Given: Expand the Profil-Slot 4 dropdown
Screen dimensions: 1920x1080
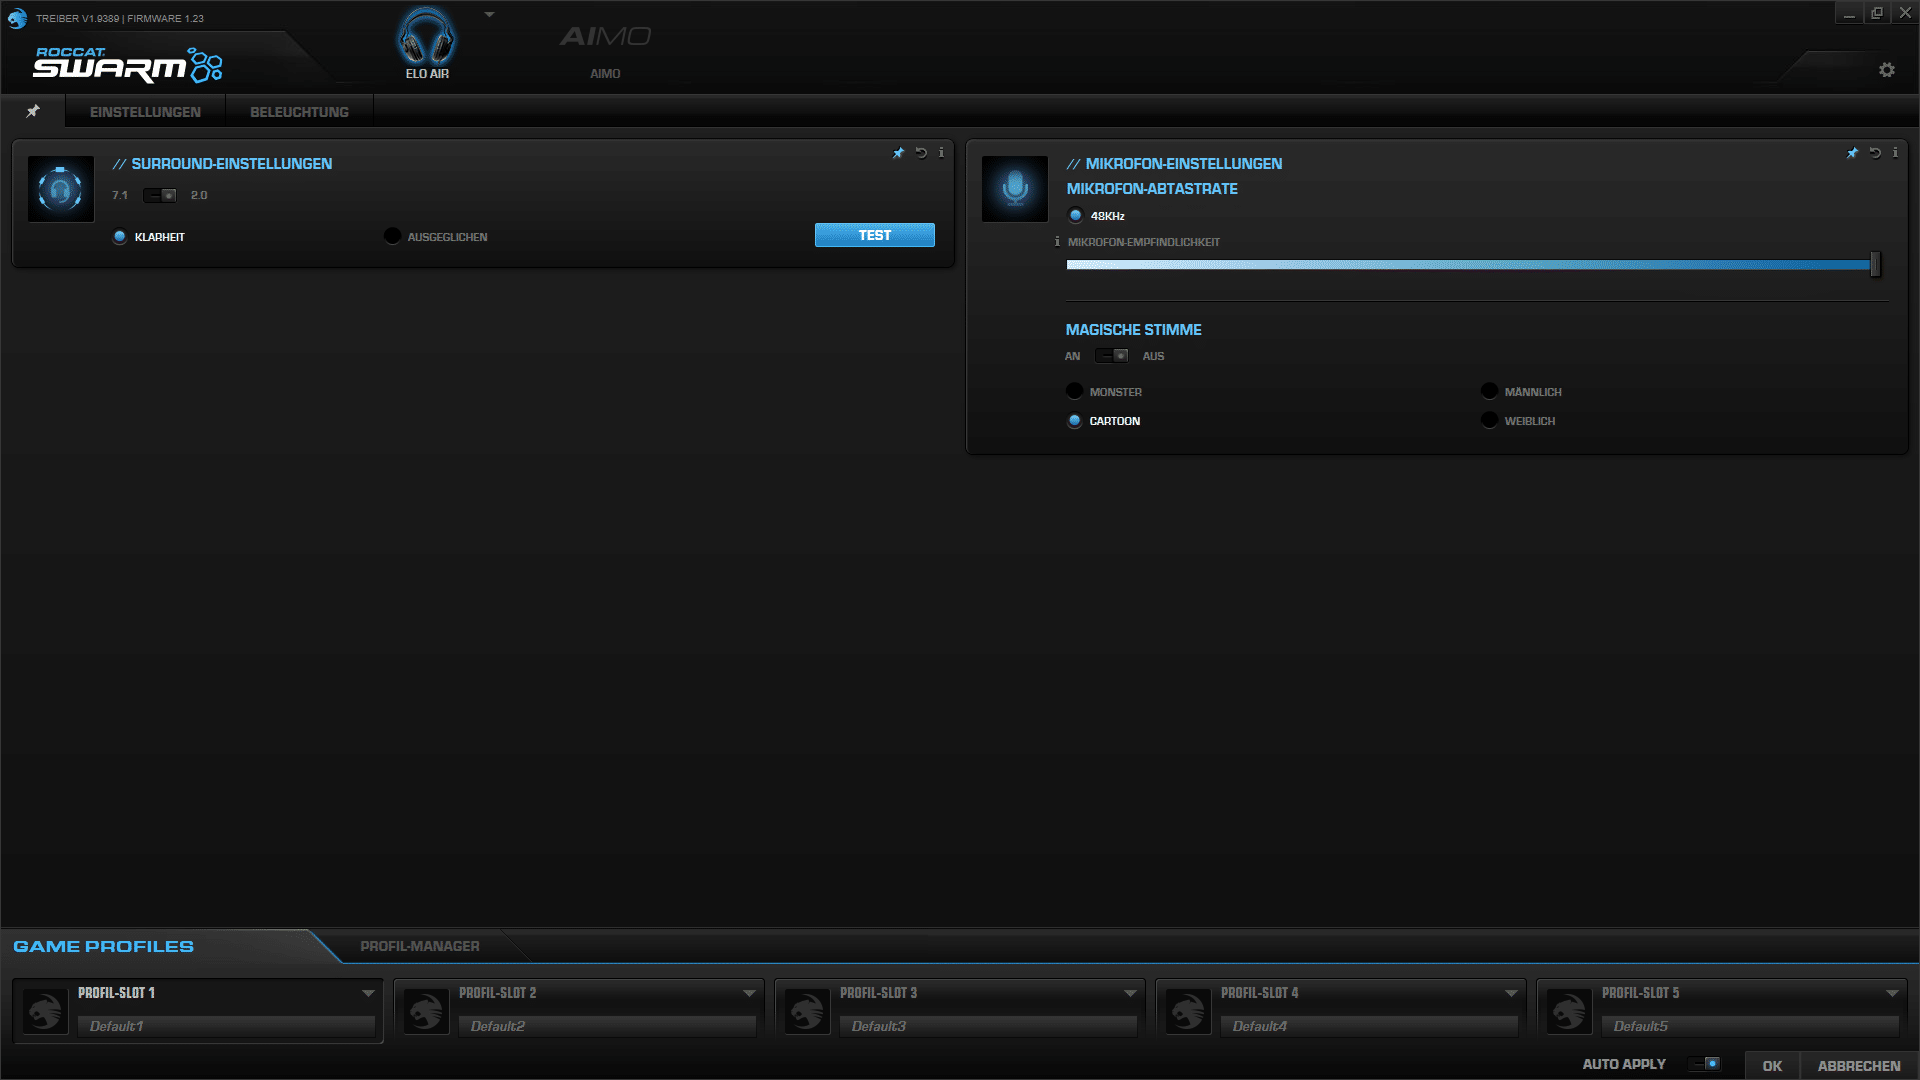Looking at the screenshot, I should coord(1511,993).
